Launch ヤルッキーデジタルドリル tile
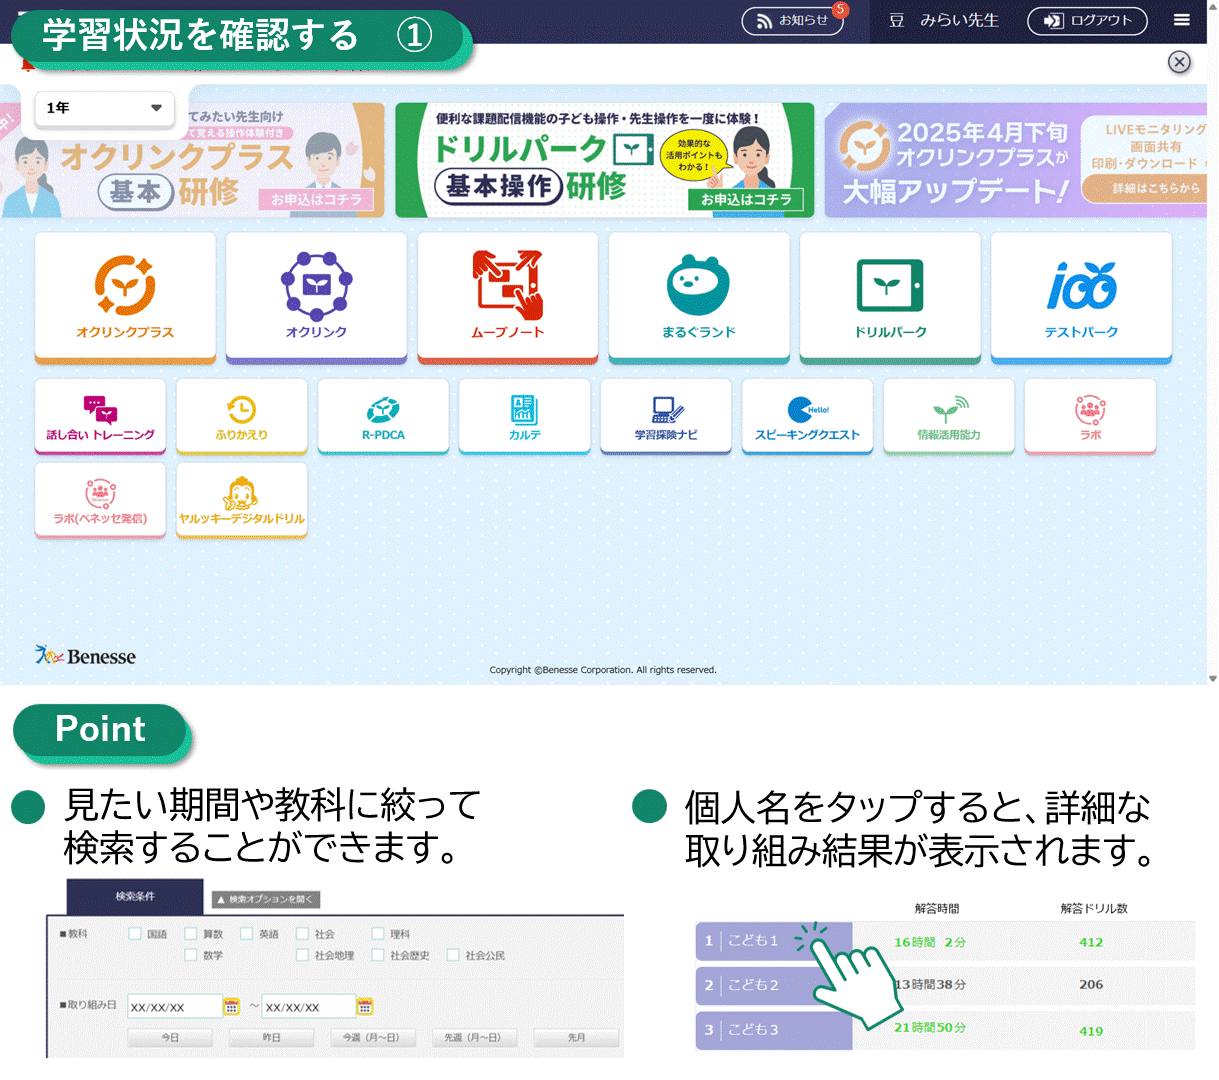Image resolution: width=1219 pixels, height=1080 pixels. [x=242, y=500]
